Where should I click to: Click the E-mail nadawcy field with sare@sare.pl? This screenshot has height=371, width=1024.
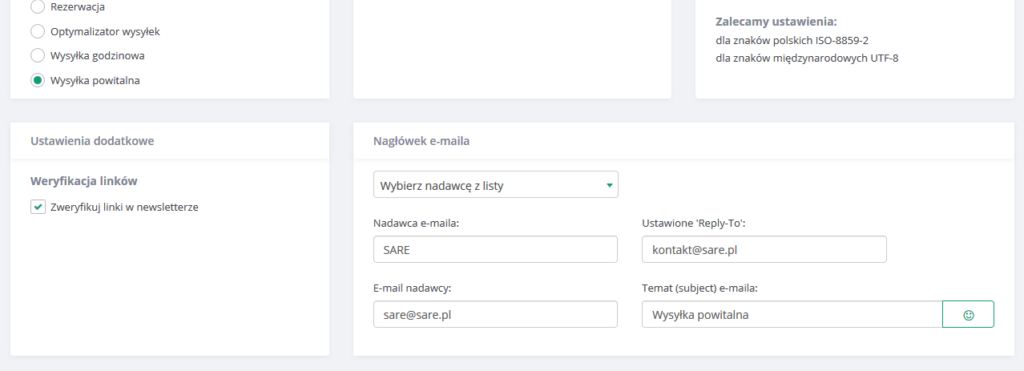496,314
